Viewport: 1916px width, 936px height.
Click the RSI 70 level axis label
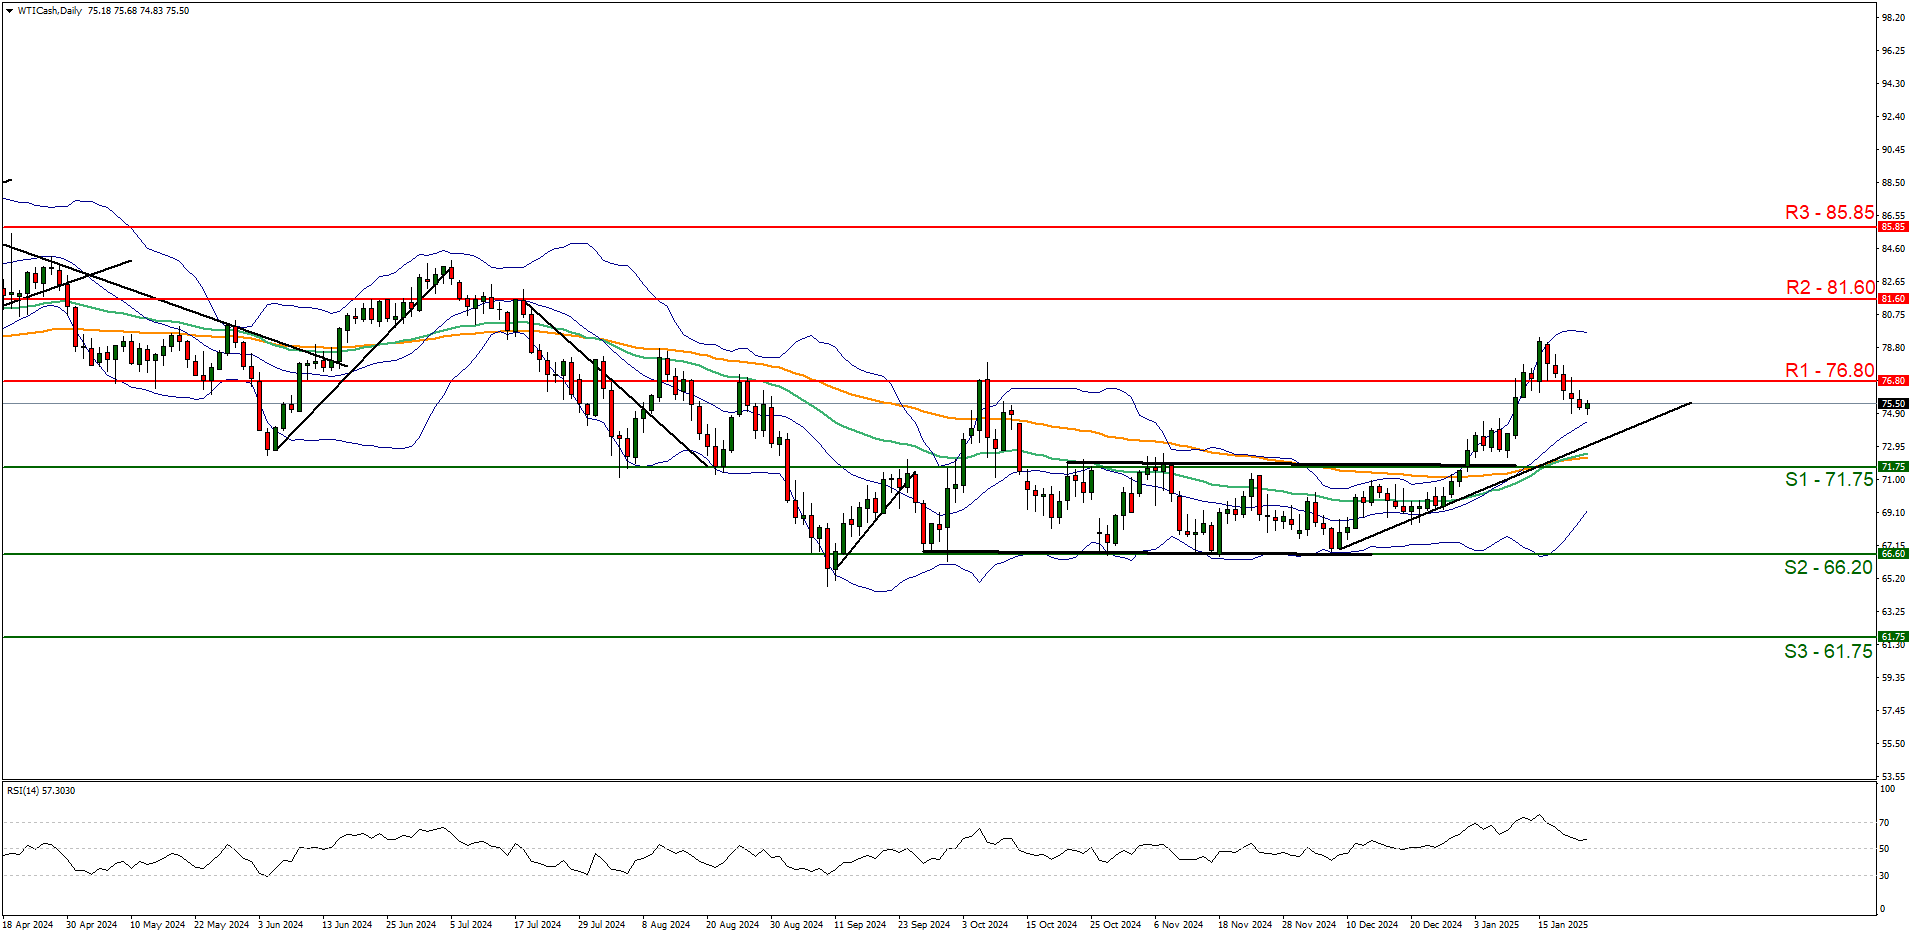pyautogui.click(x=1884, y=823)
